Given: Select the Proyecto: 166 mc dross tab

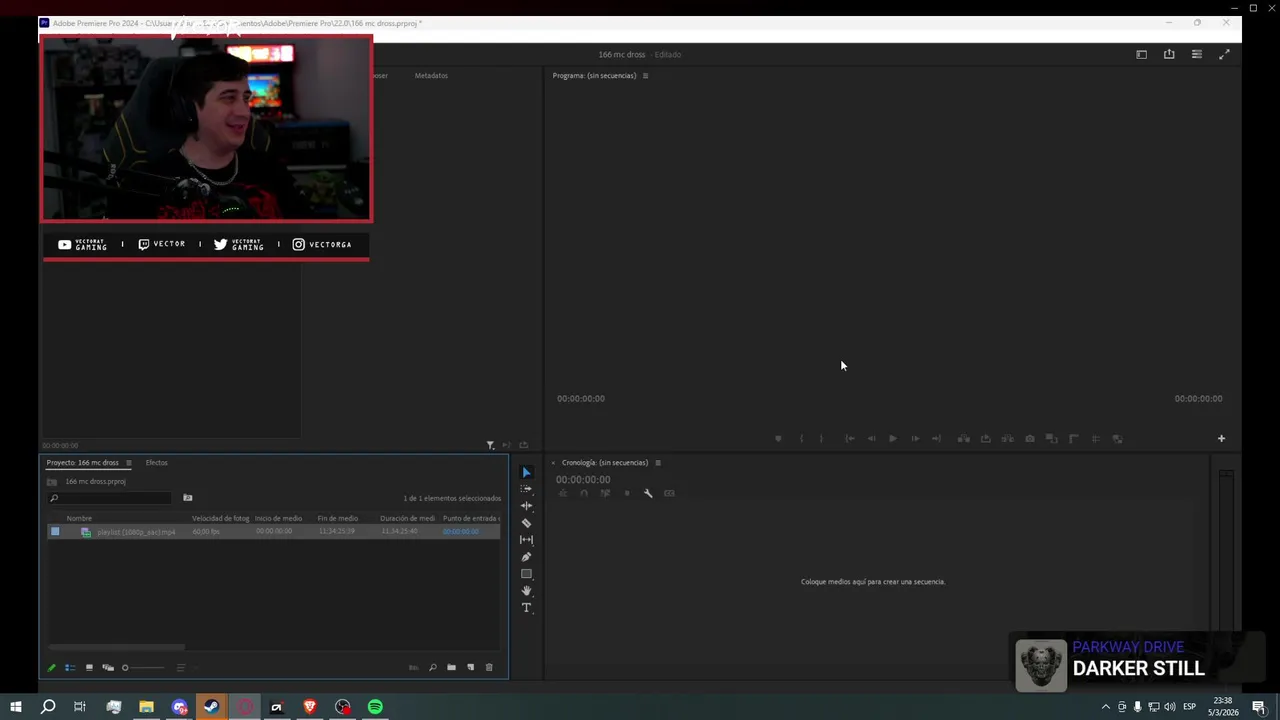Looking at the screenshot, I should tap(82, 463).
